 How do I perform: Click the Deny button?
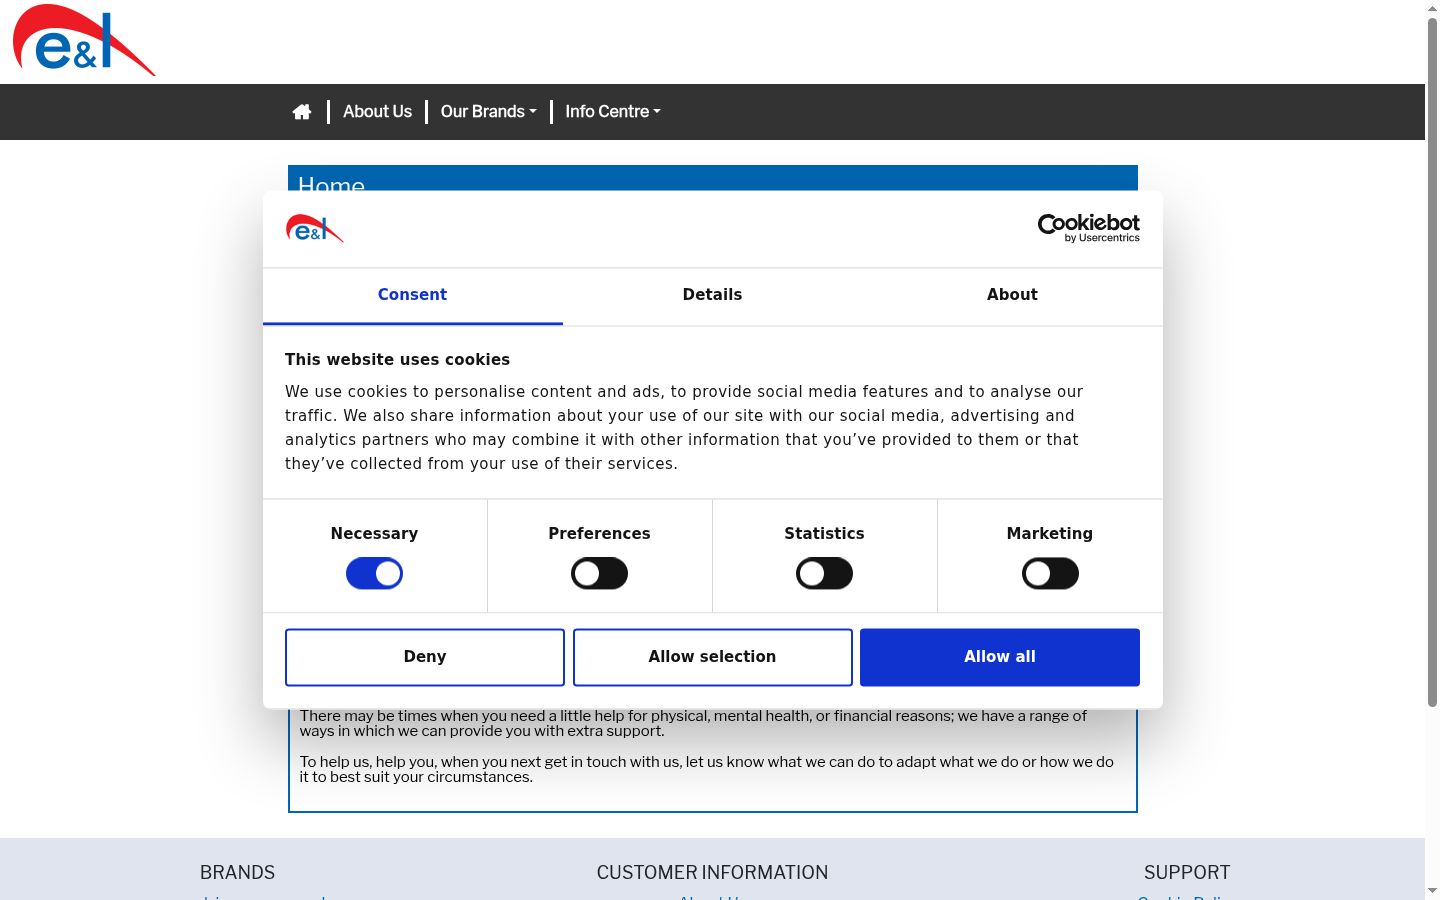(x=425, y=657)
